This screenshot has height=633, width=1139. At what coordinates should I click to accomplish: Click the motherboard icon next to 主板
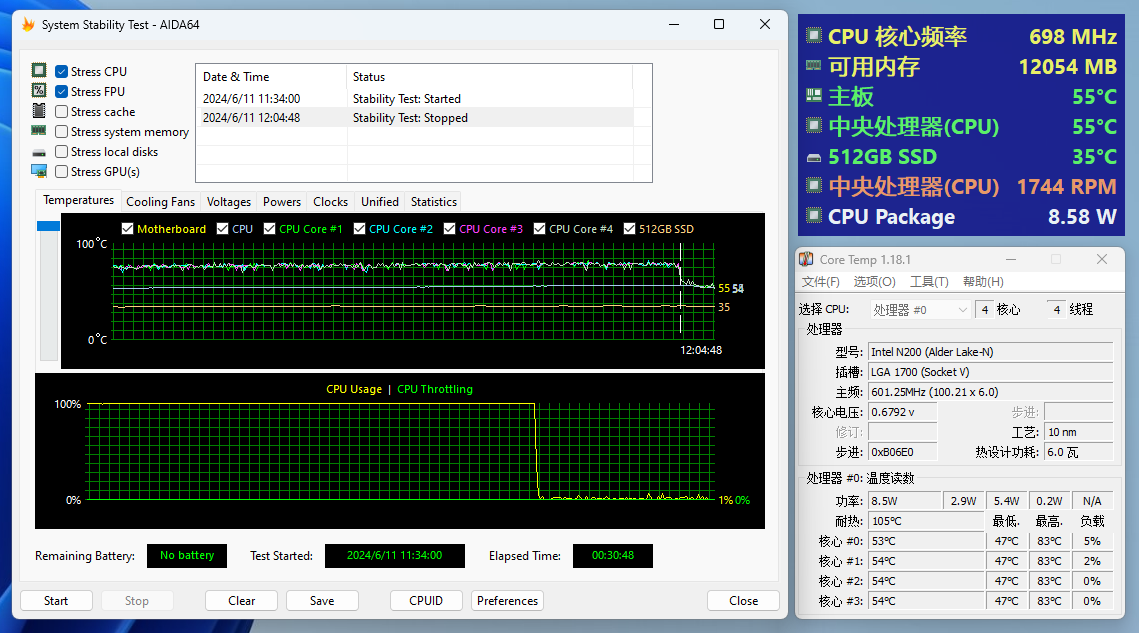(814, 95)
